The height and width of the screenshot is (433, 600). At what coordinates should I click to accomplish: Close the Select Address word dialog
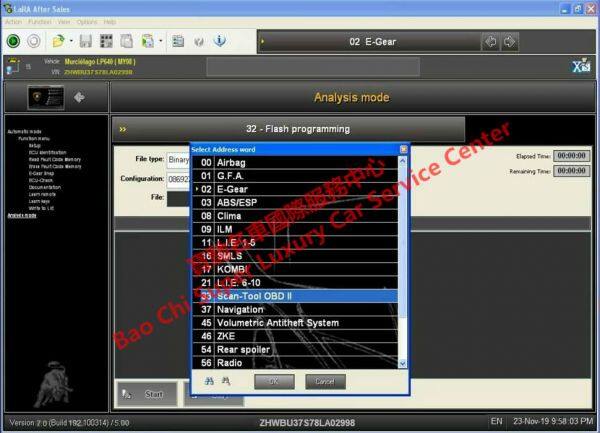pyautogui.click(x=404, y=149)
